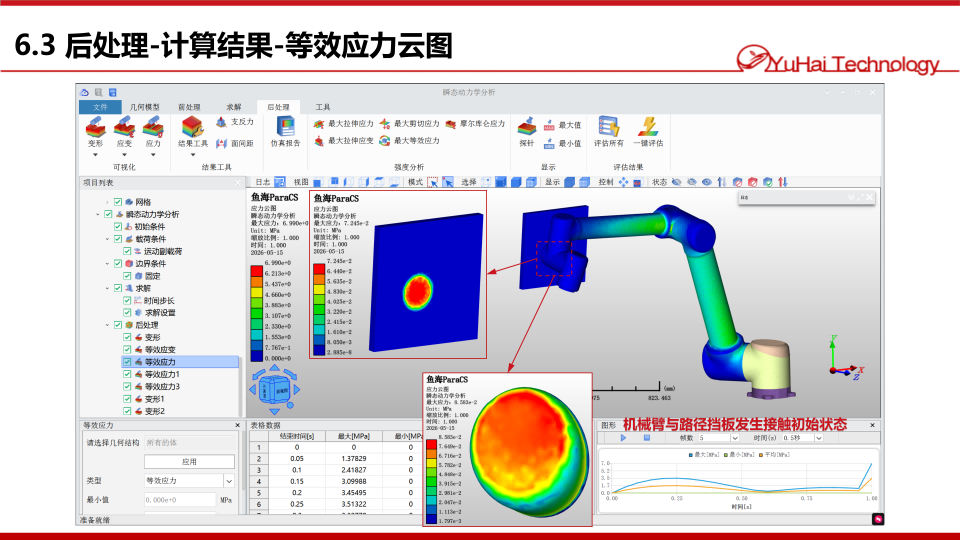Open the 类型 等效应力 dropdown
The image size is (960, 540).
[x=228, y=481]
